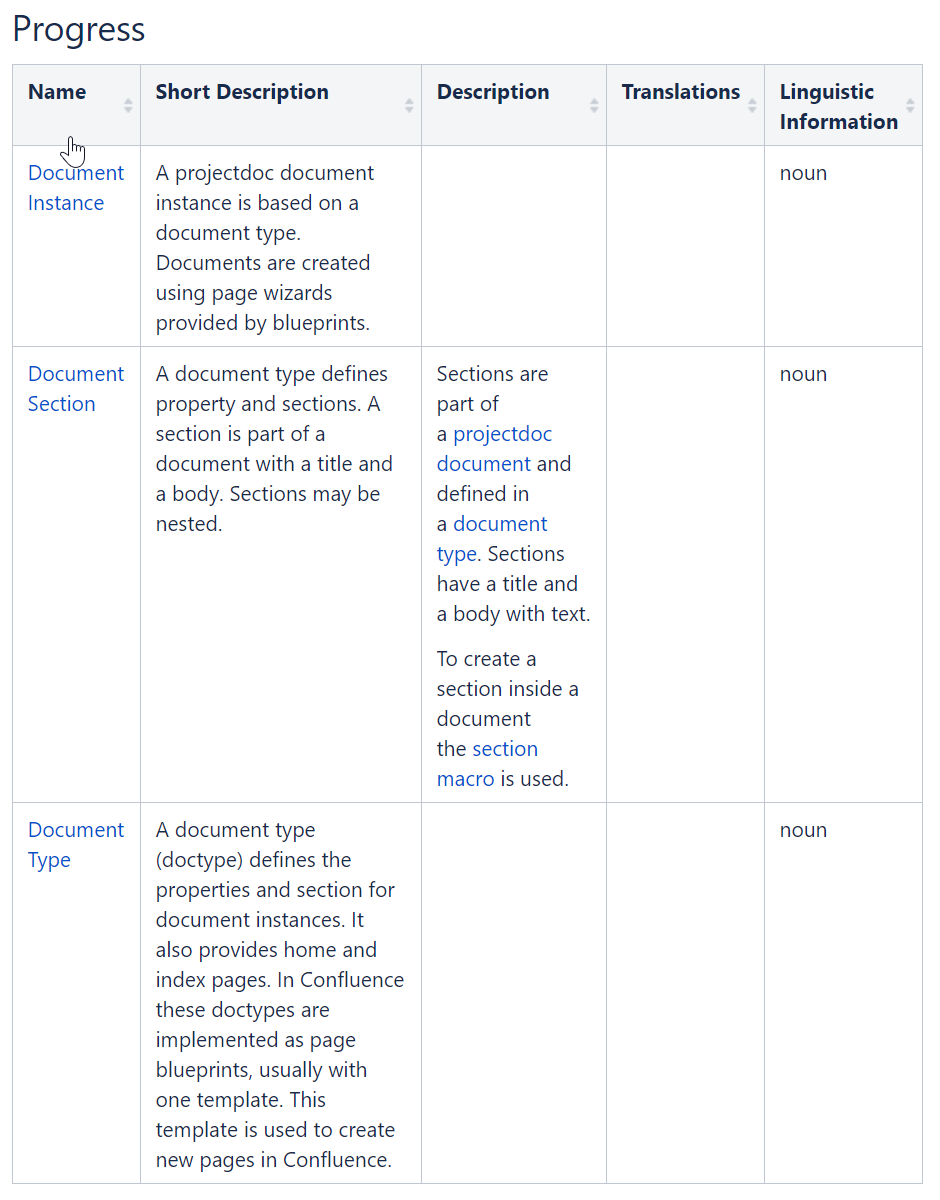The width and height of the screenshot is (940, 1200).
Task: Sort by Linguistic Information header
Action: pos(838,107)
